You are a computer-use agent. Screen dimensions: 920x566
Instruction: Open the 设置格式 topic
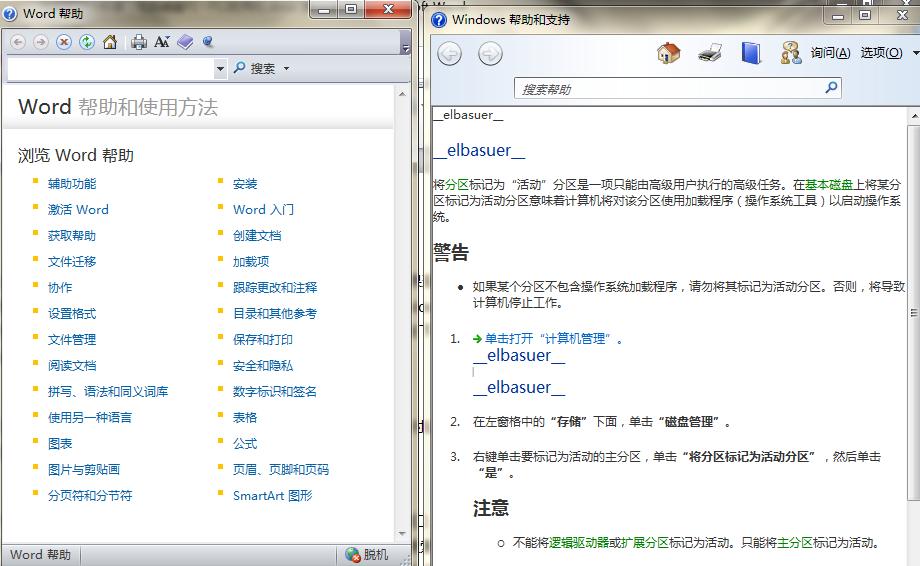click(72, 314)
